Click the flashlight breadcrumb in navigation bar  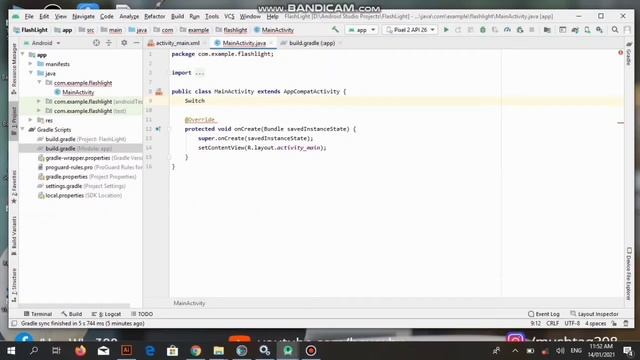(231, 30)
